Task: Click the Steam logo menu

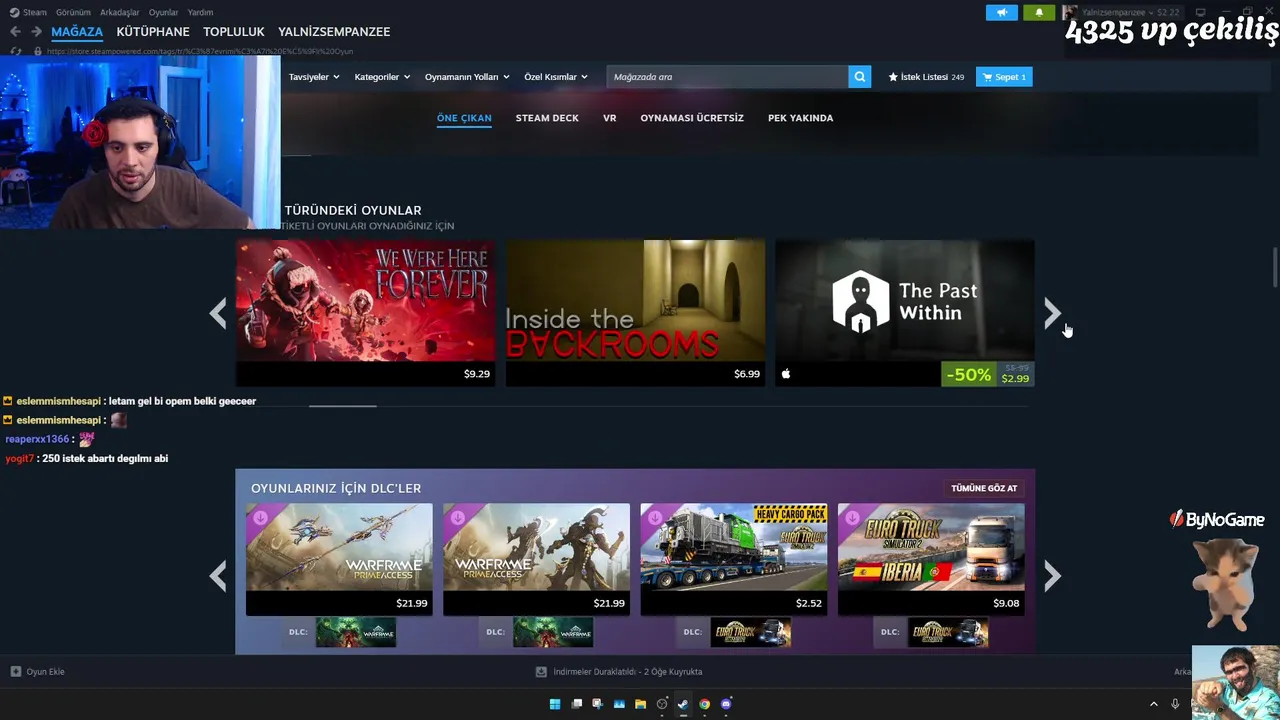Action: (x=28, y=12)
